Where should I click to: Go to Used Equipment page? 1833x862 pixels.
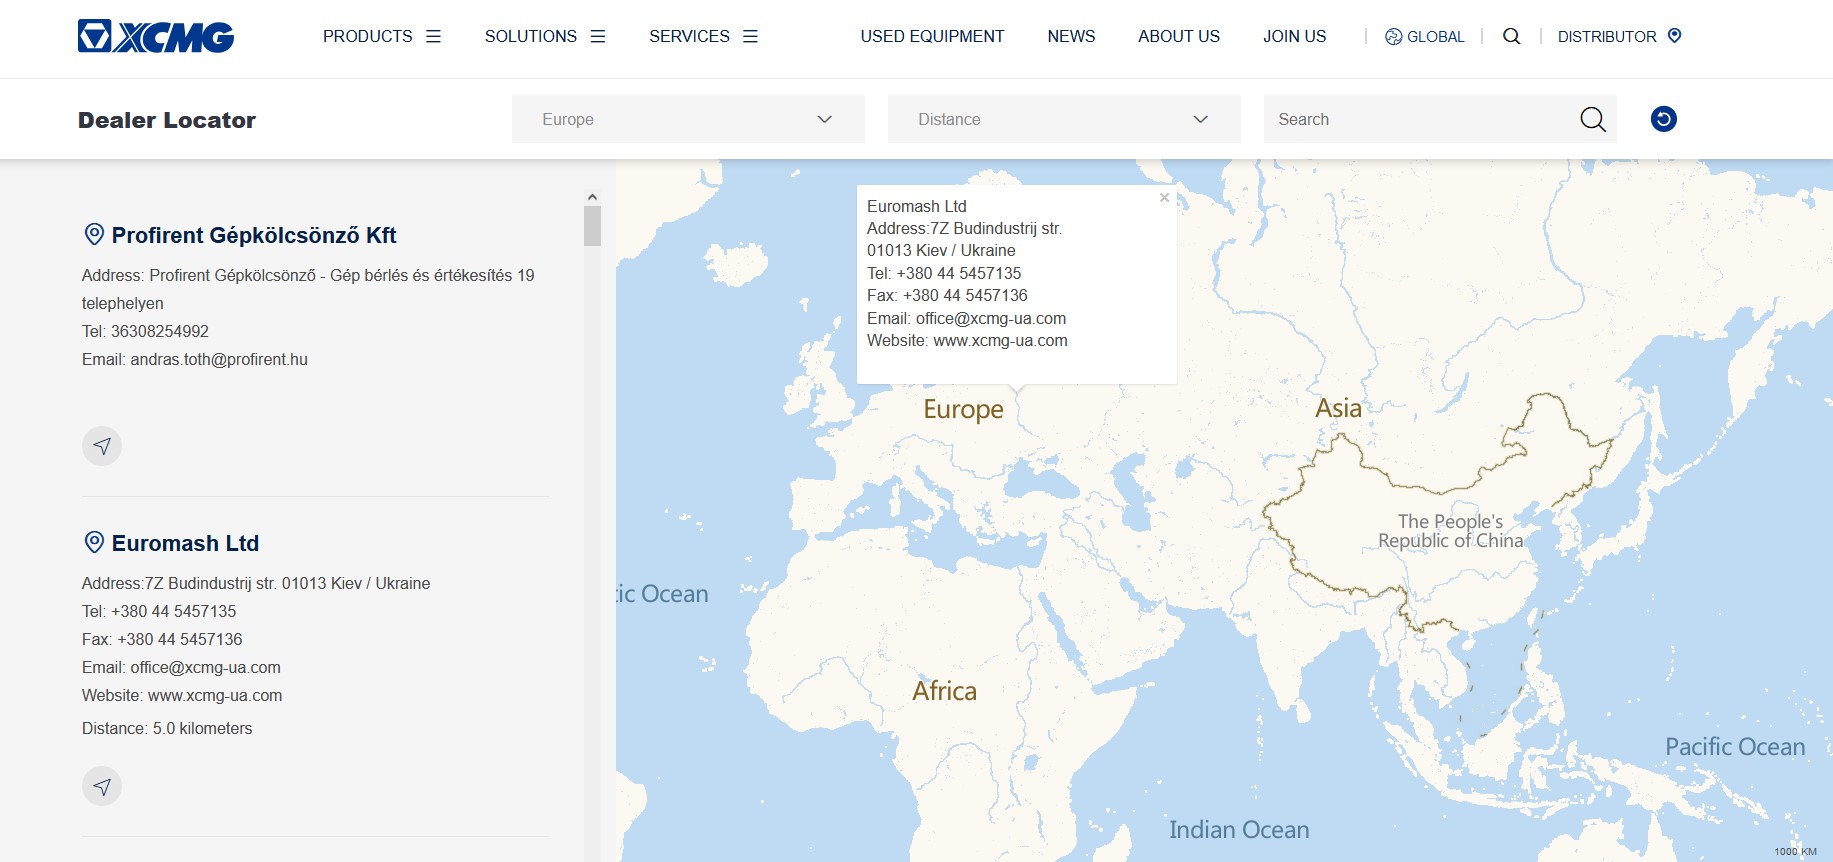[x=931, y=36]
